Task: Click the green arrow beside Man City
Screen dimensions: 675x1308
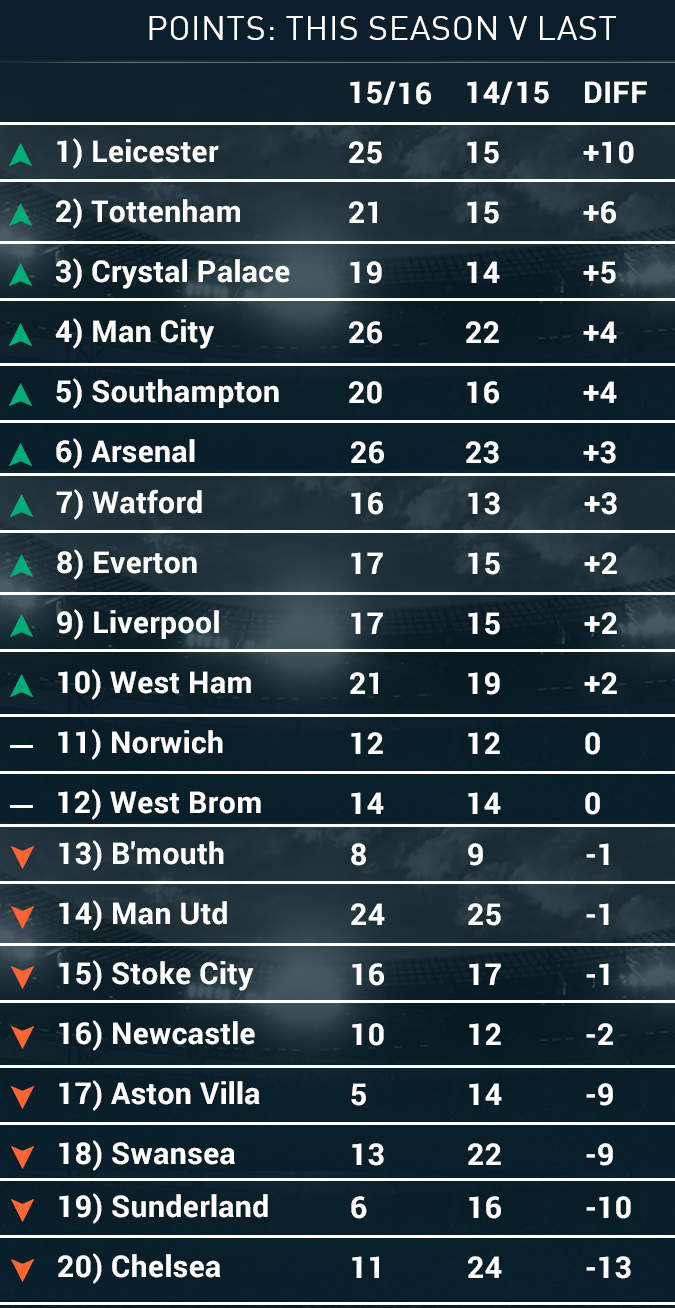Action: coord(21,335)
